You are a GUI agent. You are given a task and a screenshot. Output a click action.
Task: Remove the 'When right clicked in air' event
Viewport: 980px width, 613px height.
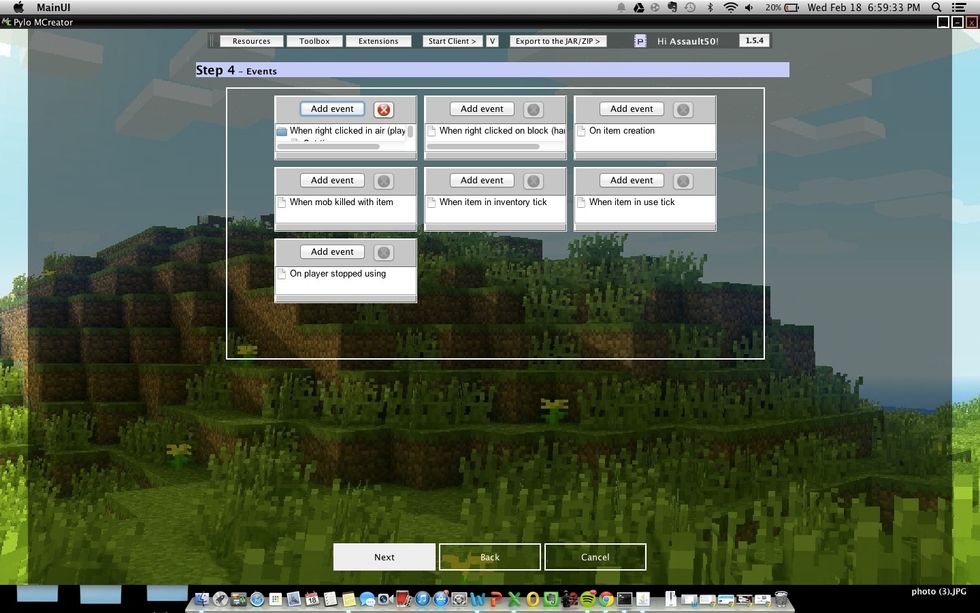[x=383, y=110]
